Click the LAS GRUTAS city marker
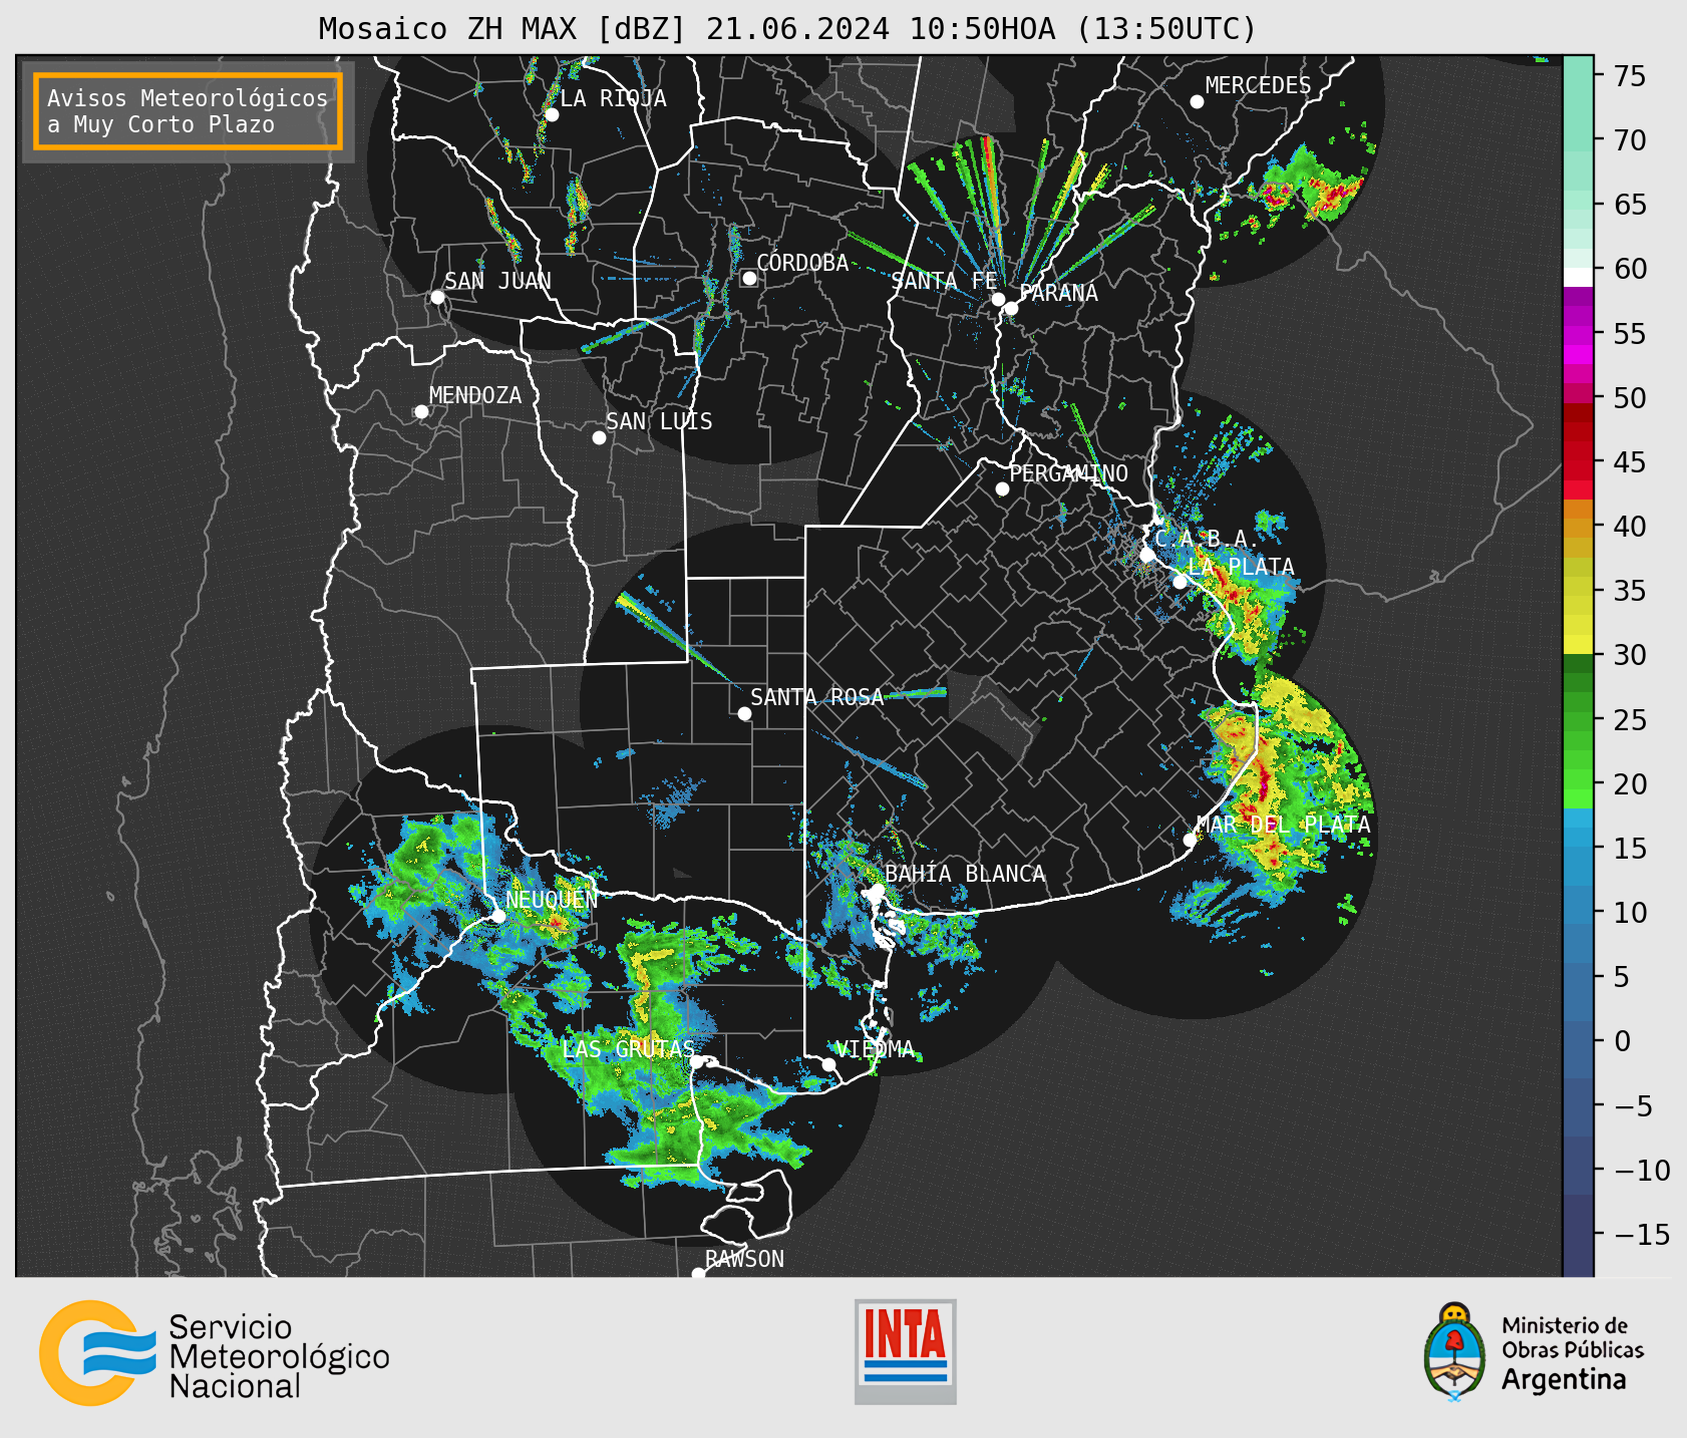 (x=696, y=1062)
